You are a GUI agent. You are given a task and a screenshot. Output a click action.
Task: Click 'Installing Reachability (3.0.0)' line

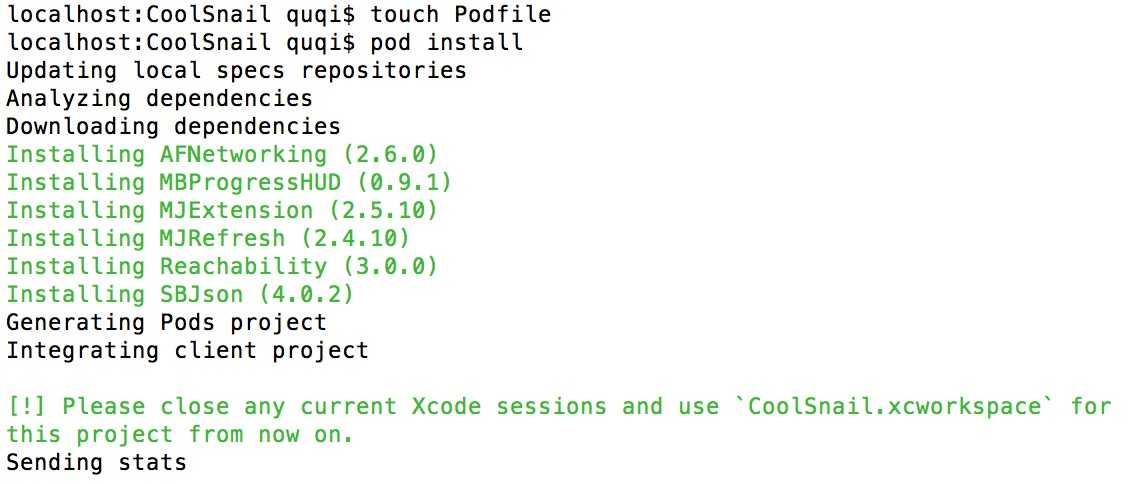(x=222, y=266)
